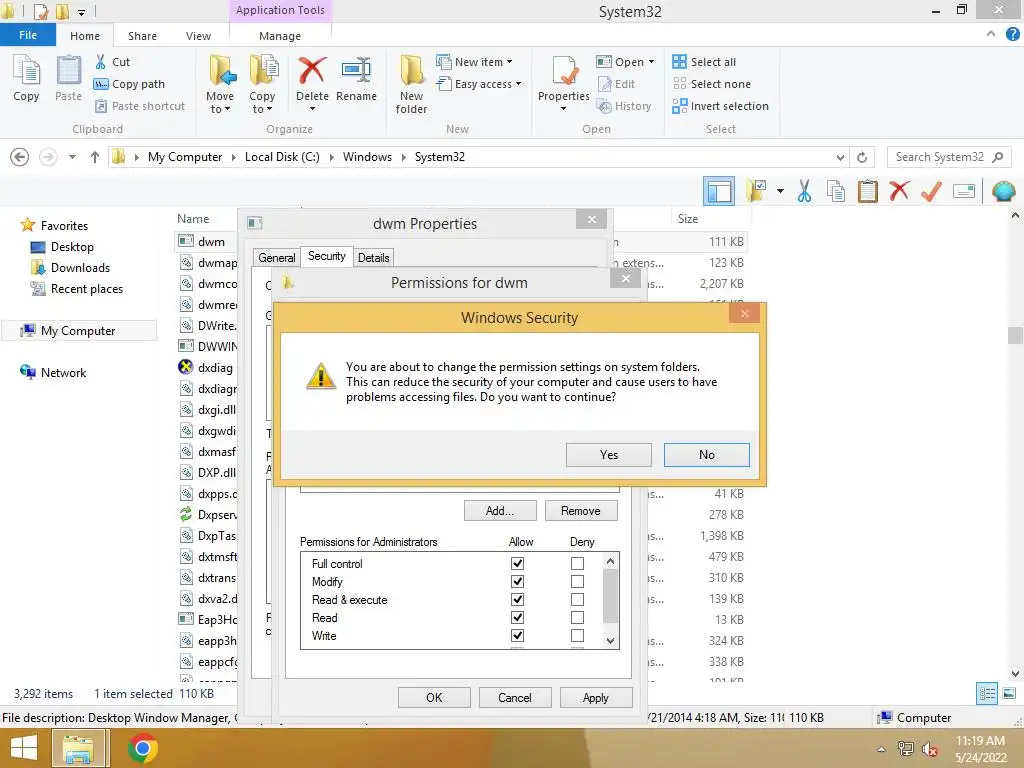This screenshot has width=1024, height=768.
Task: Switch to Details view icon in status bar
Action: 987,694
